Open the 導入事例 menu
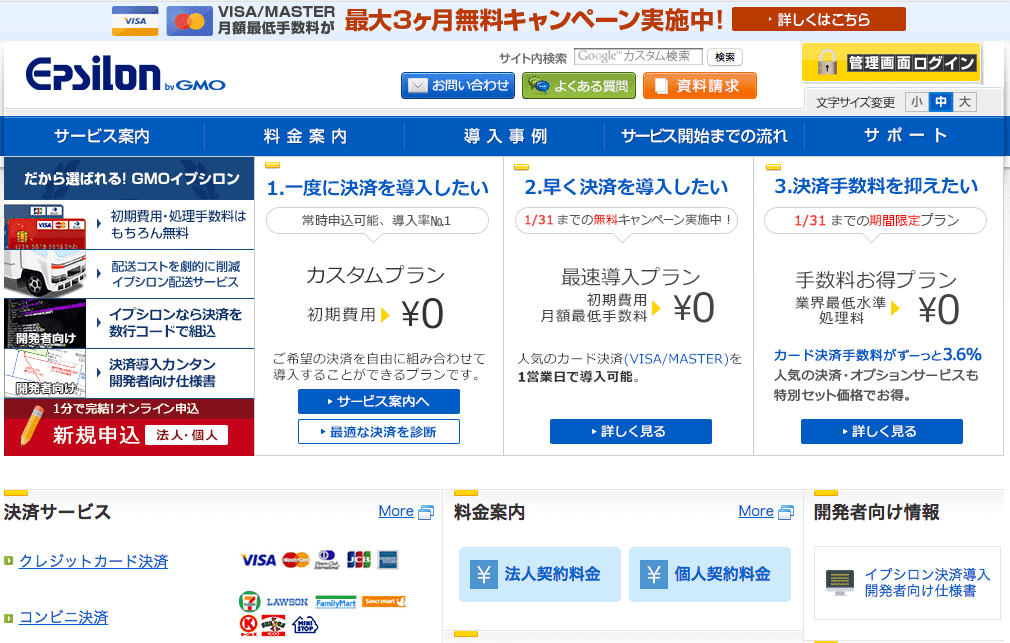This screenshot has height=643, width=1010. tap(505, 136)
